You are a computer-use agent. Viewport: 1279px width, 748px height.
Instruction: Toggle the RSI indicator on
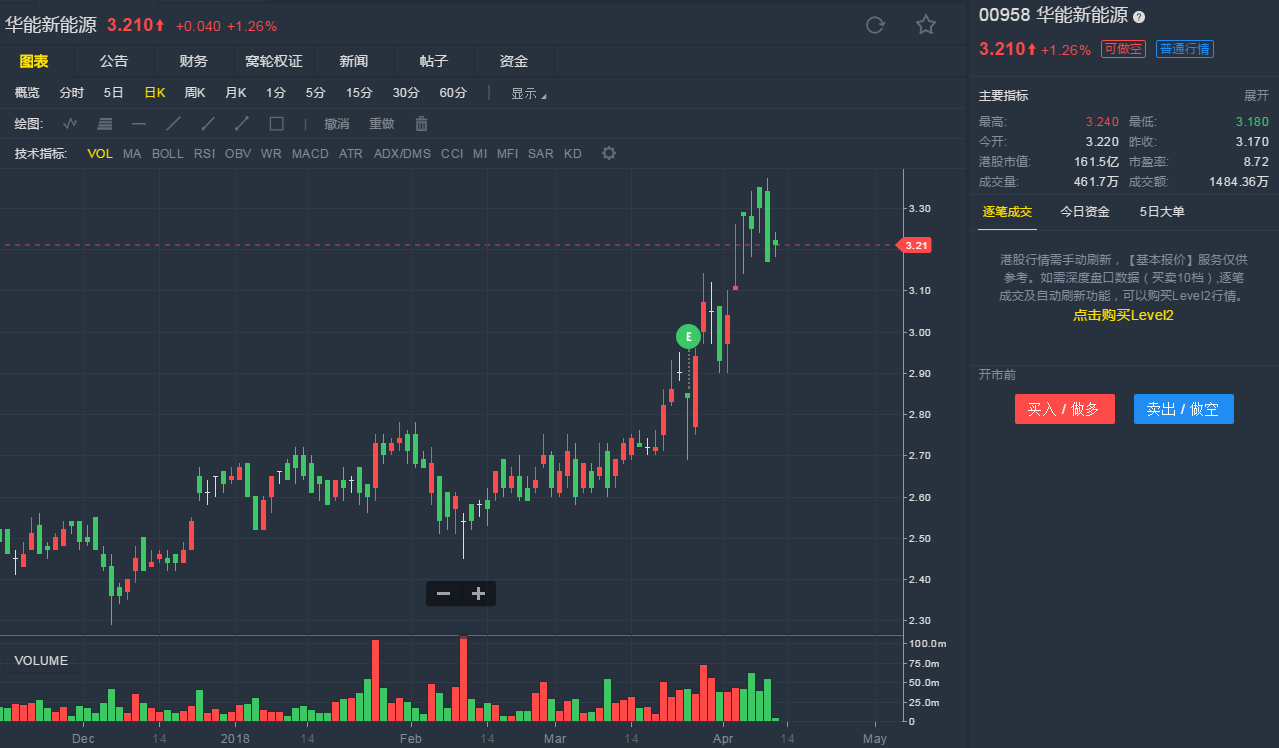click(x=204, y=153)
